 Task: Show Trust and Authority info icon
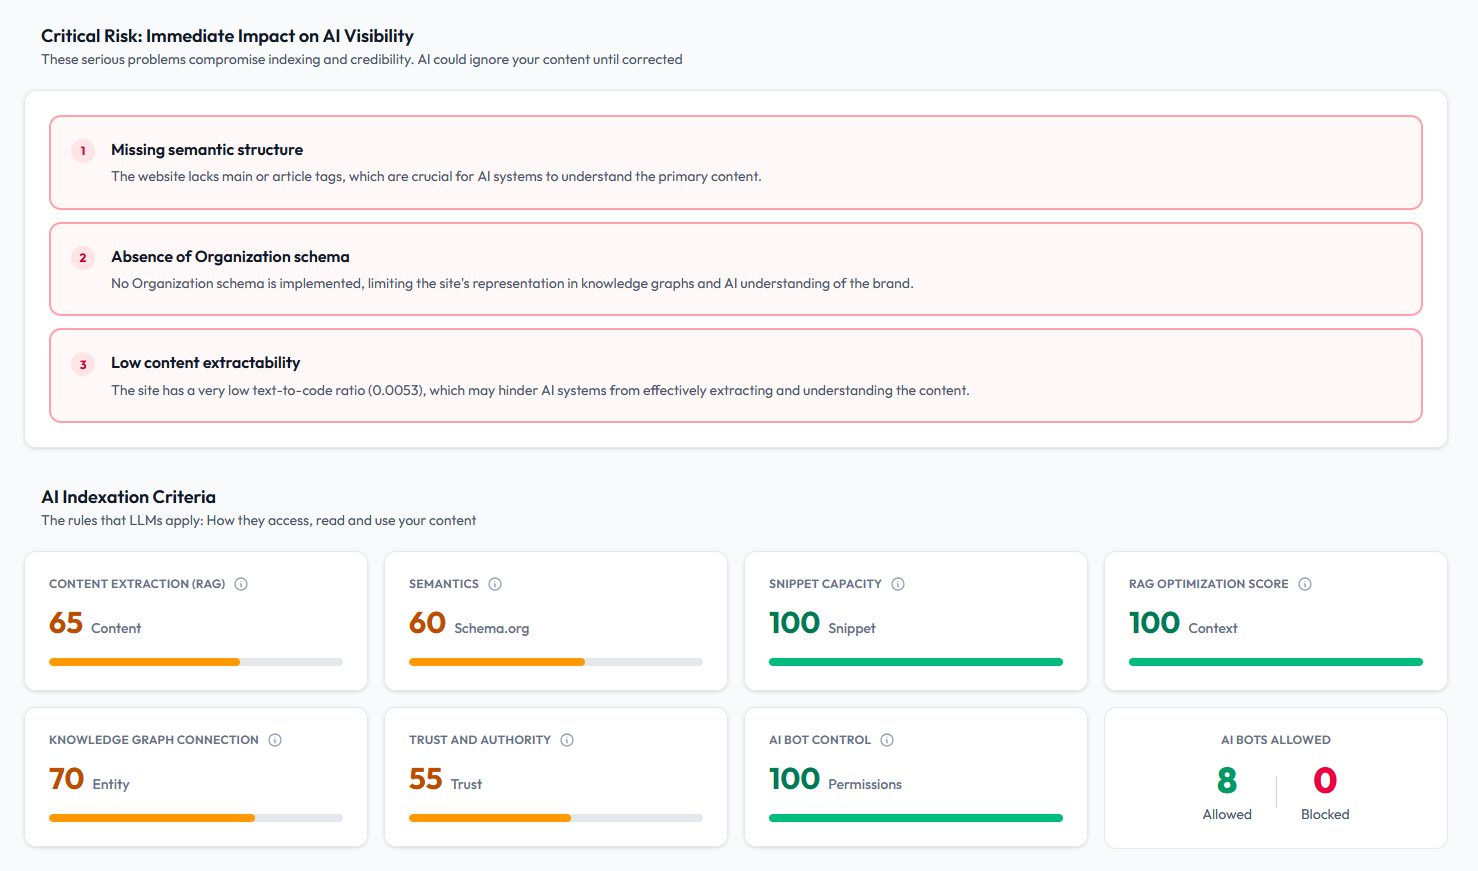[567, 740]
